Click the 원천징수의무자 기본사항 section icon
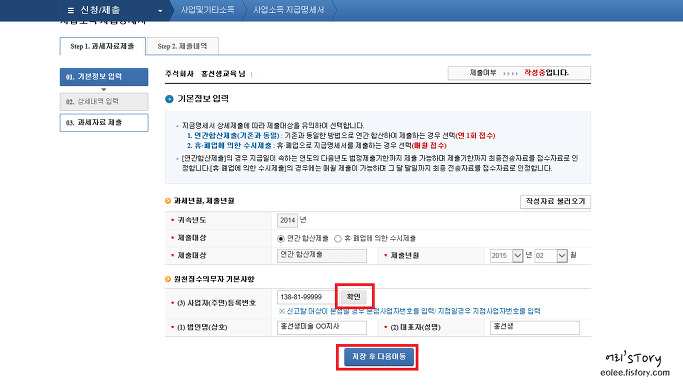 click(x=168, y=279)
